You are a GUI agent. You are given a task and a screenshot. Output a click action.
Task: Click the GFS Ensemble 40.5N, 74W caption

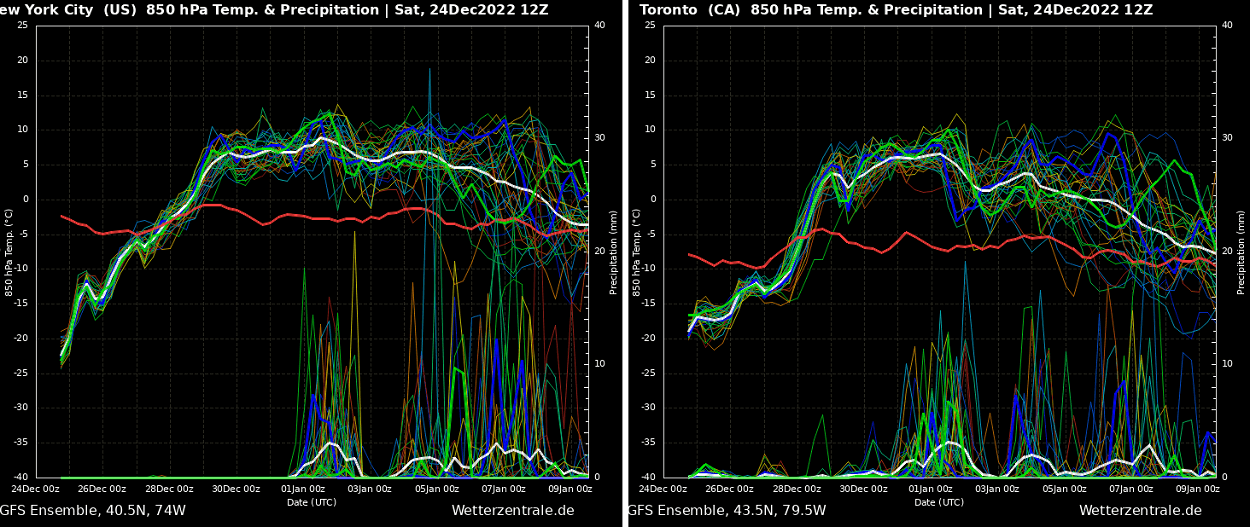click(93, 511)
